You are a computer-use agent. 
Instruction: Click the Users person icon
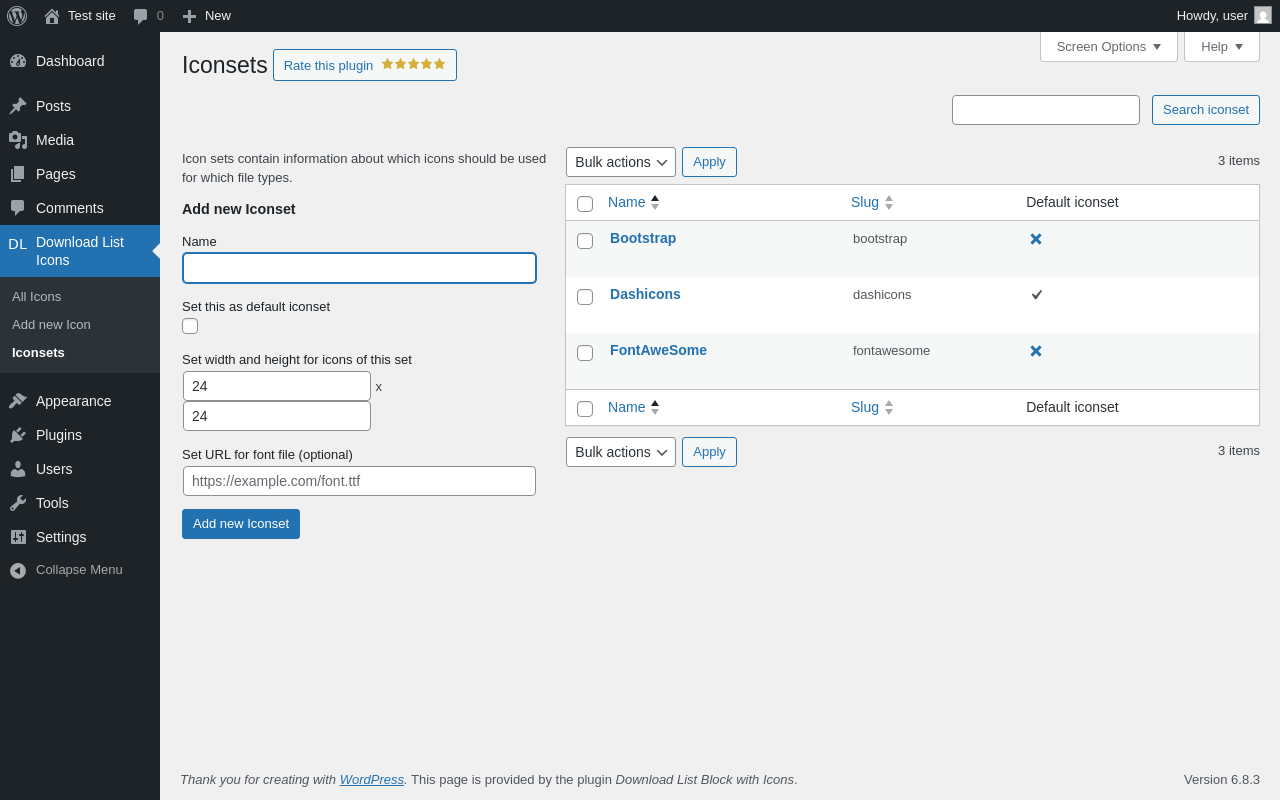point(18,469)
